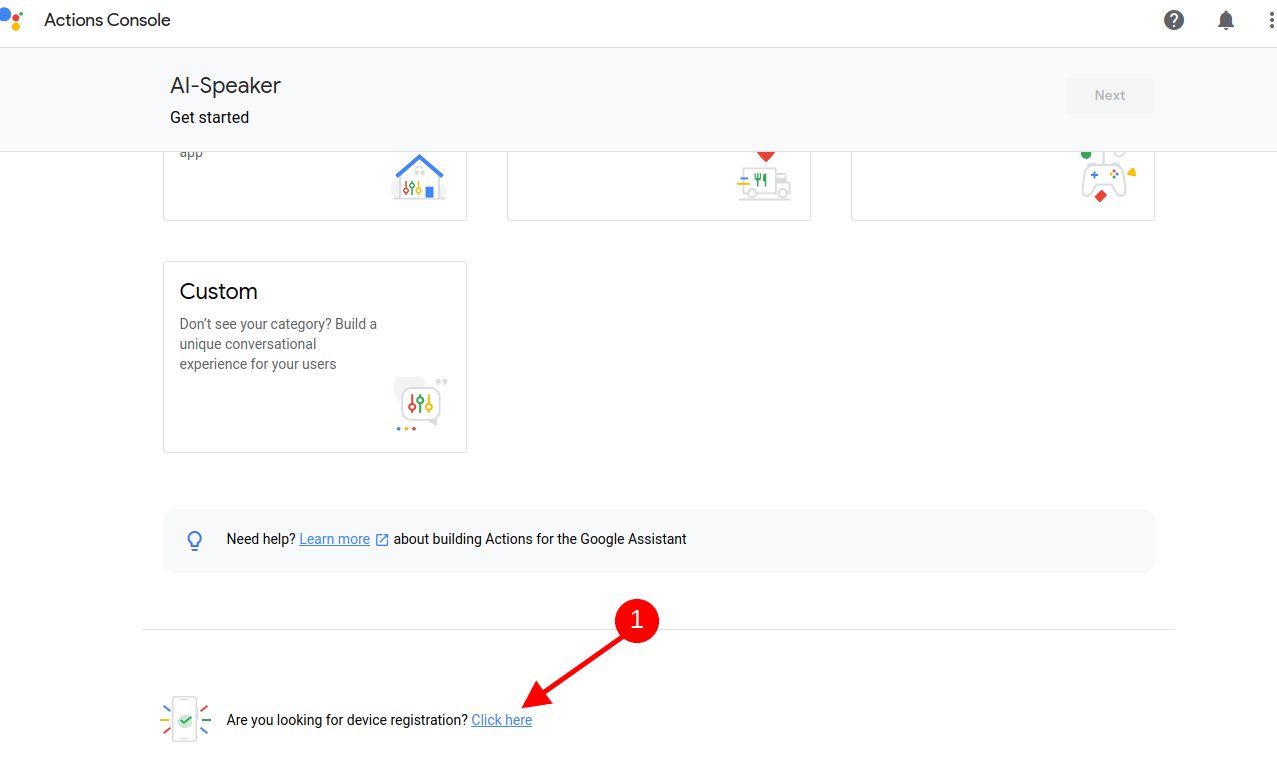Click the Custom heading text
Viewport: 1277px width, 758px height.
(218, 291)
